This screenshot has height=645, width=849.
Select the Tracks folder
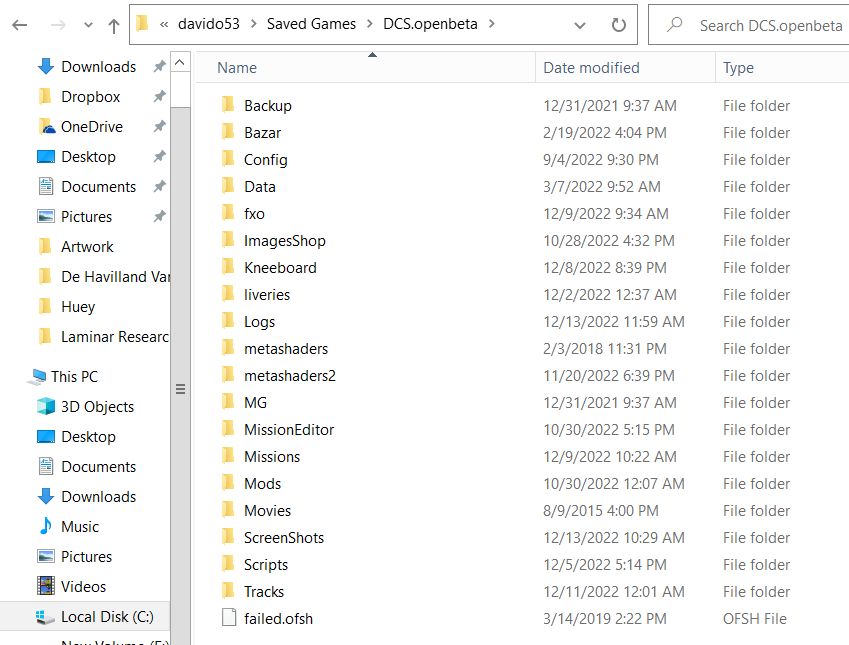tap(264, 592)
